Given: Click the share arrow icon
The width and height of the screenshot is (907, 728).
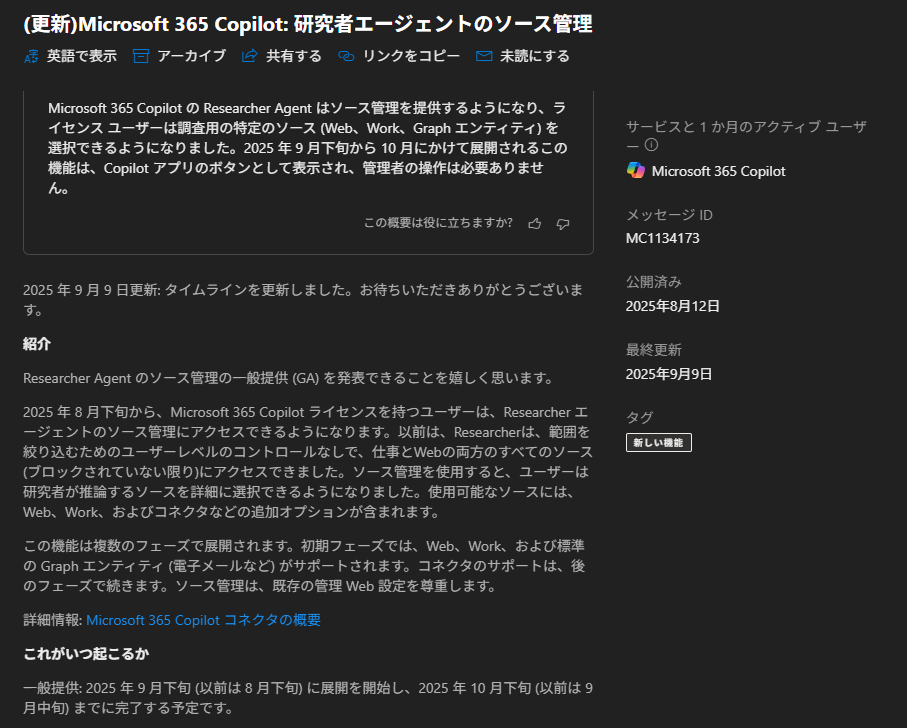Looking at the screenshot, I should point(250,57).
